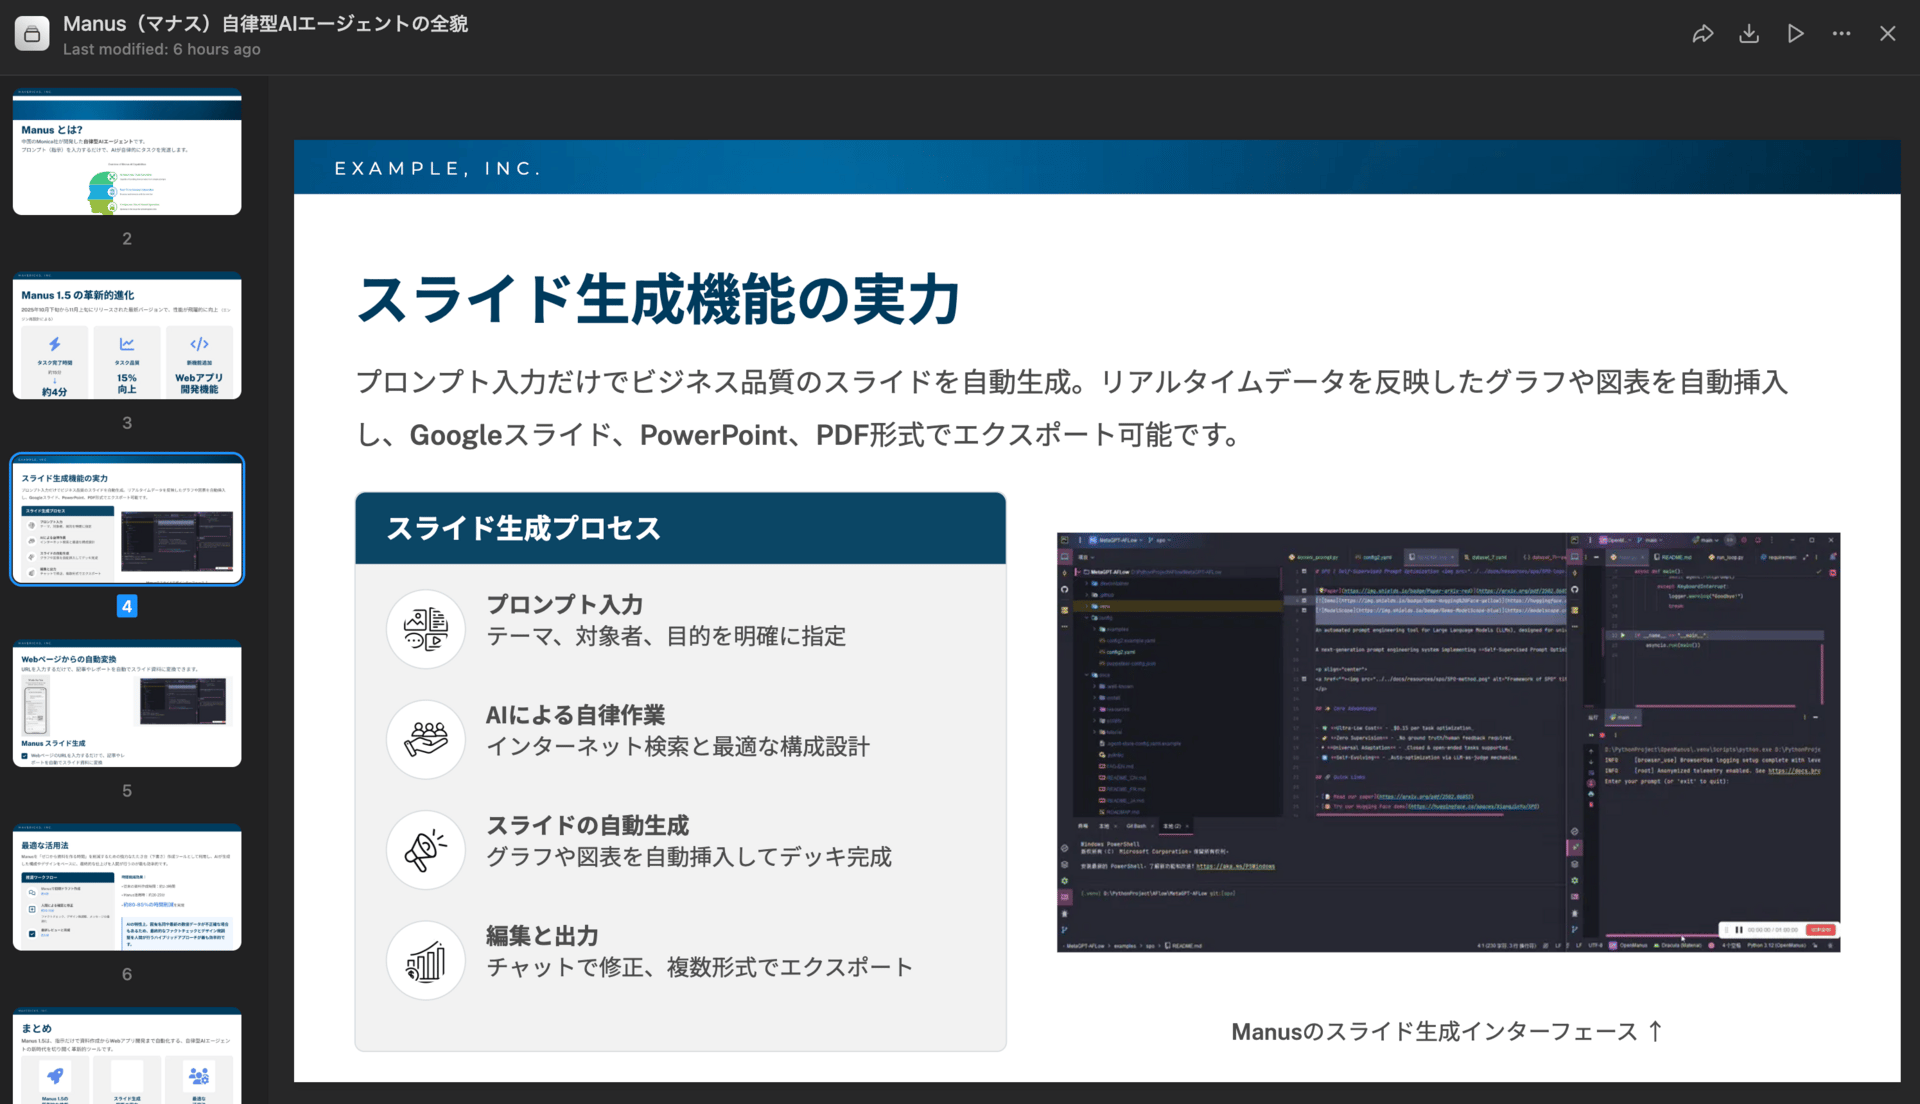
Task: Select slide 5 thumbnail "Webページからの自動変換"
Action: click(127, 704)
